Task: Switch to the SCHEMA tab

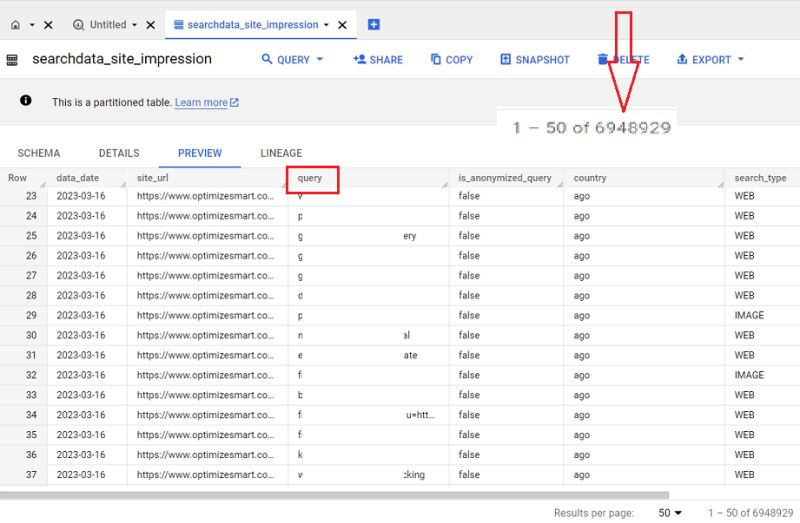Action: [x=39, y=153]
